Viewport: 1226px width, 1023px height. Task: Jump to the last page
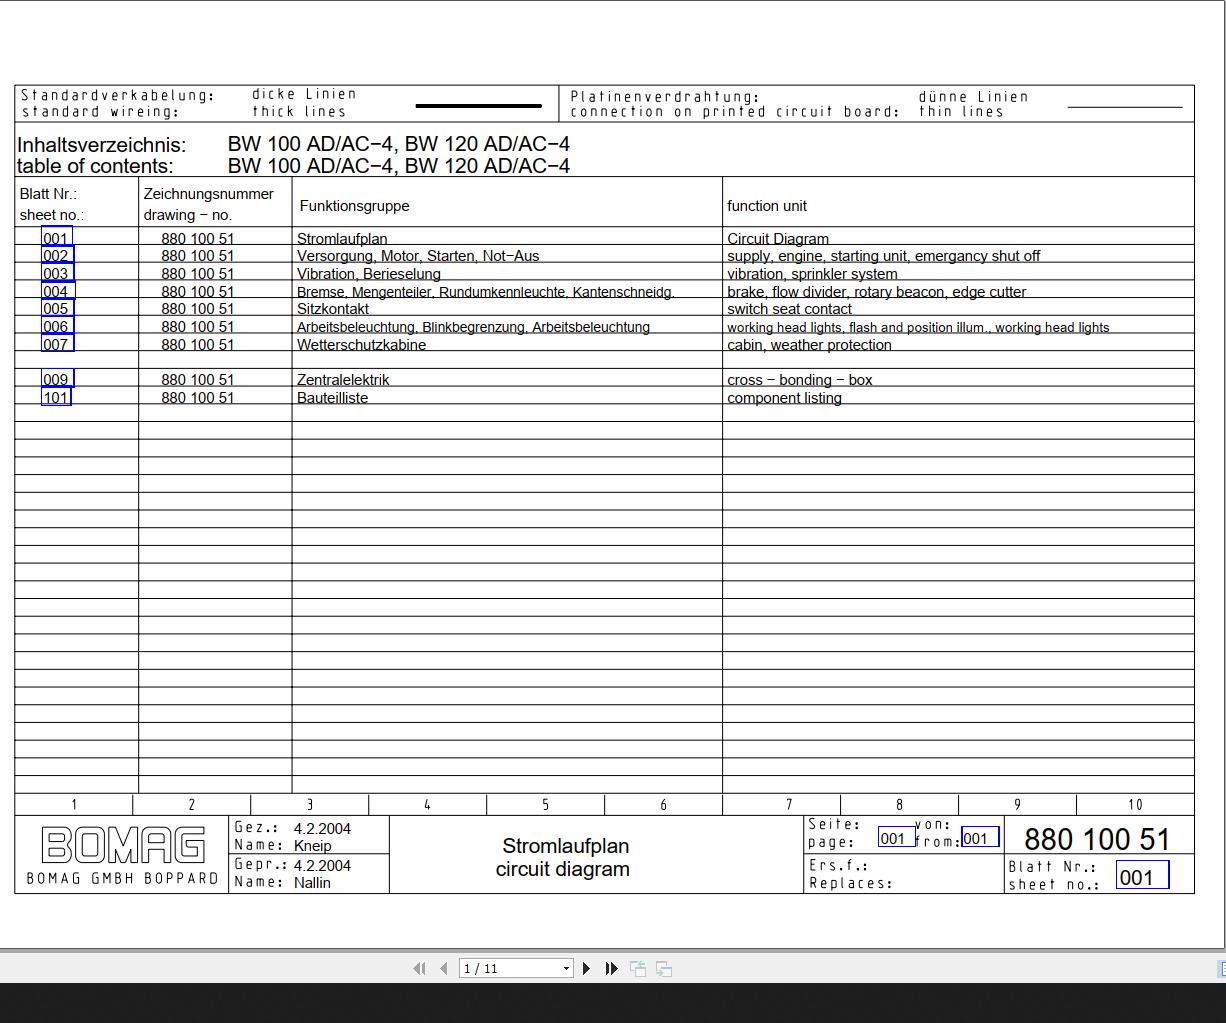point(611,968)
